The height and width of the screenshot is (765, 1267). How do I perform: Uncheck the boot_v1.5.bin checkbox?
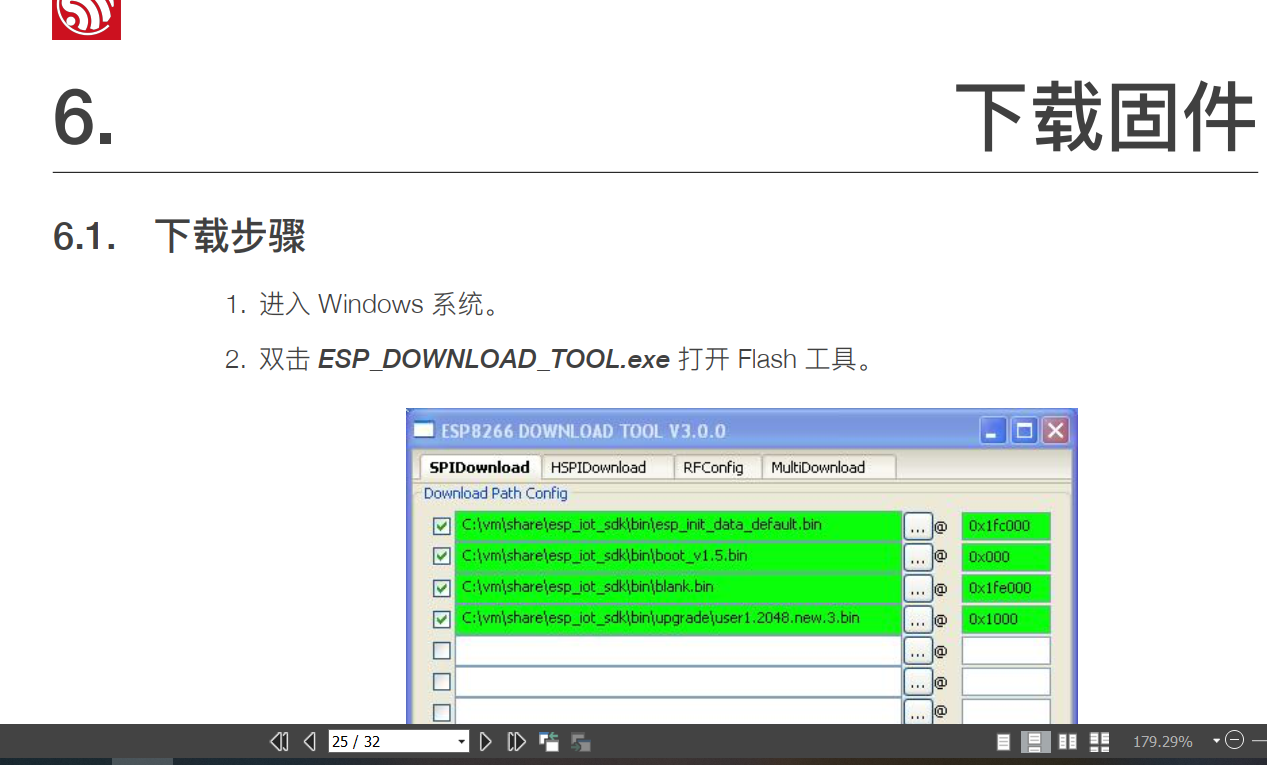[x=441, y=556]
